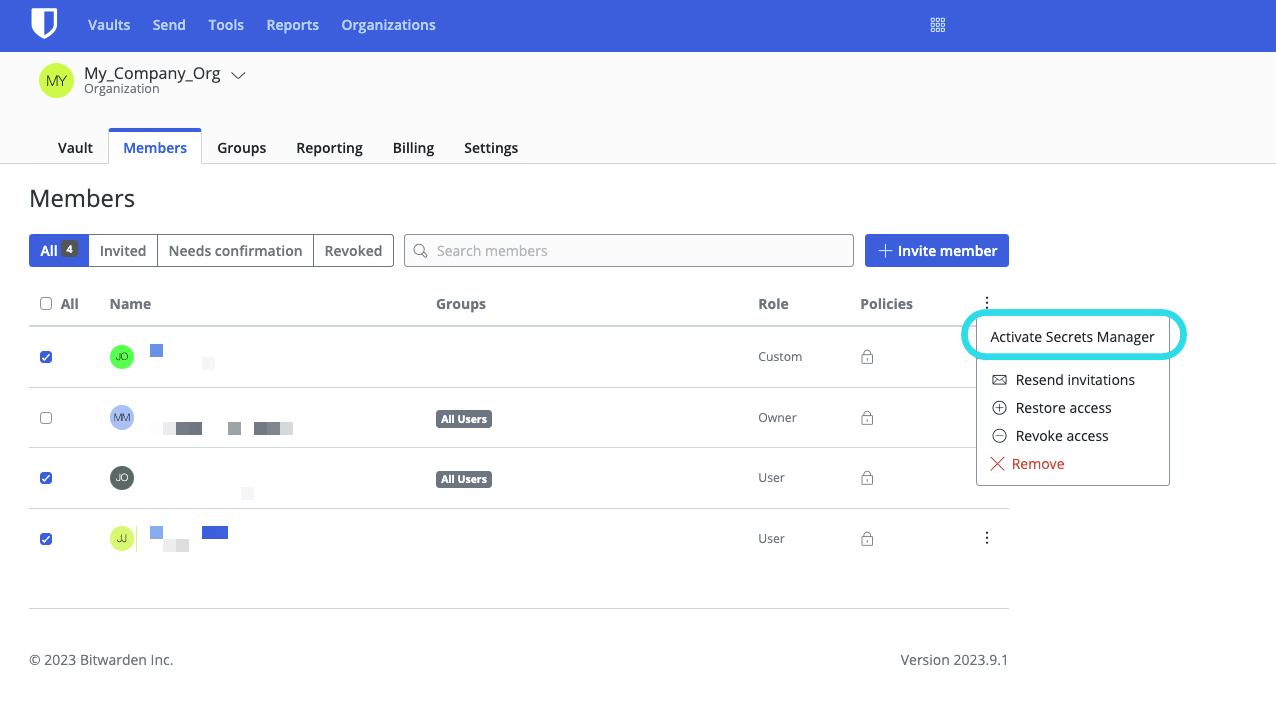Click the MM member avatar
This screenshot has width=1276, height=715.
pos(121,417)
